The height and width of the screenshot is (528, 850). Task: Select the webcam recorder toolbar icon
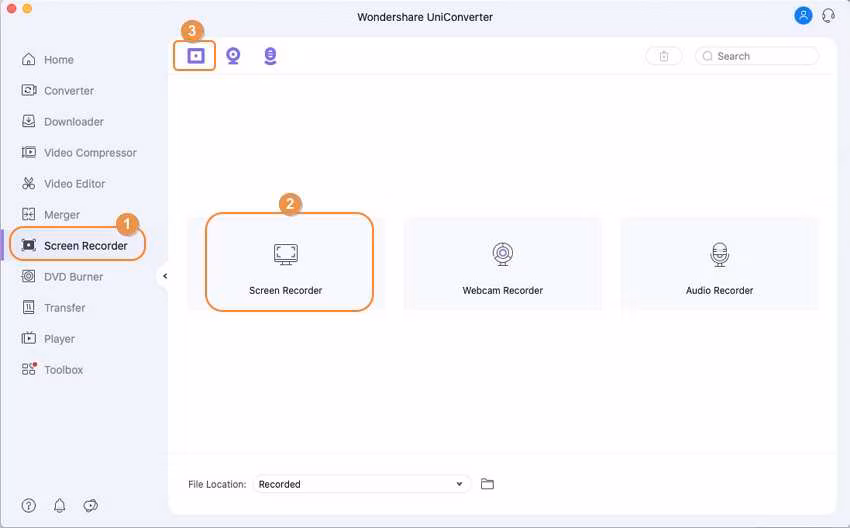[x=233, y=56]
